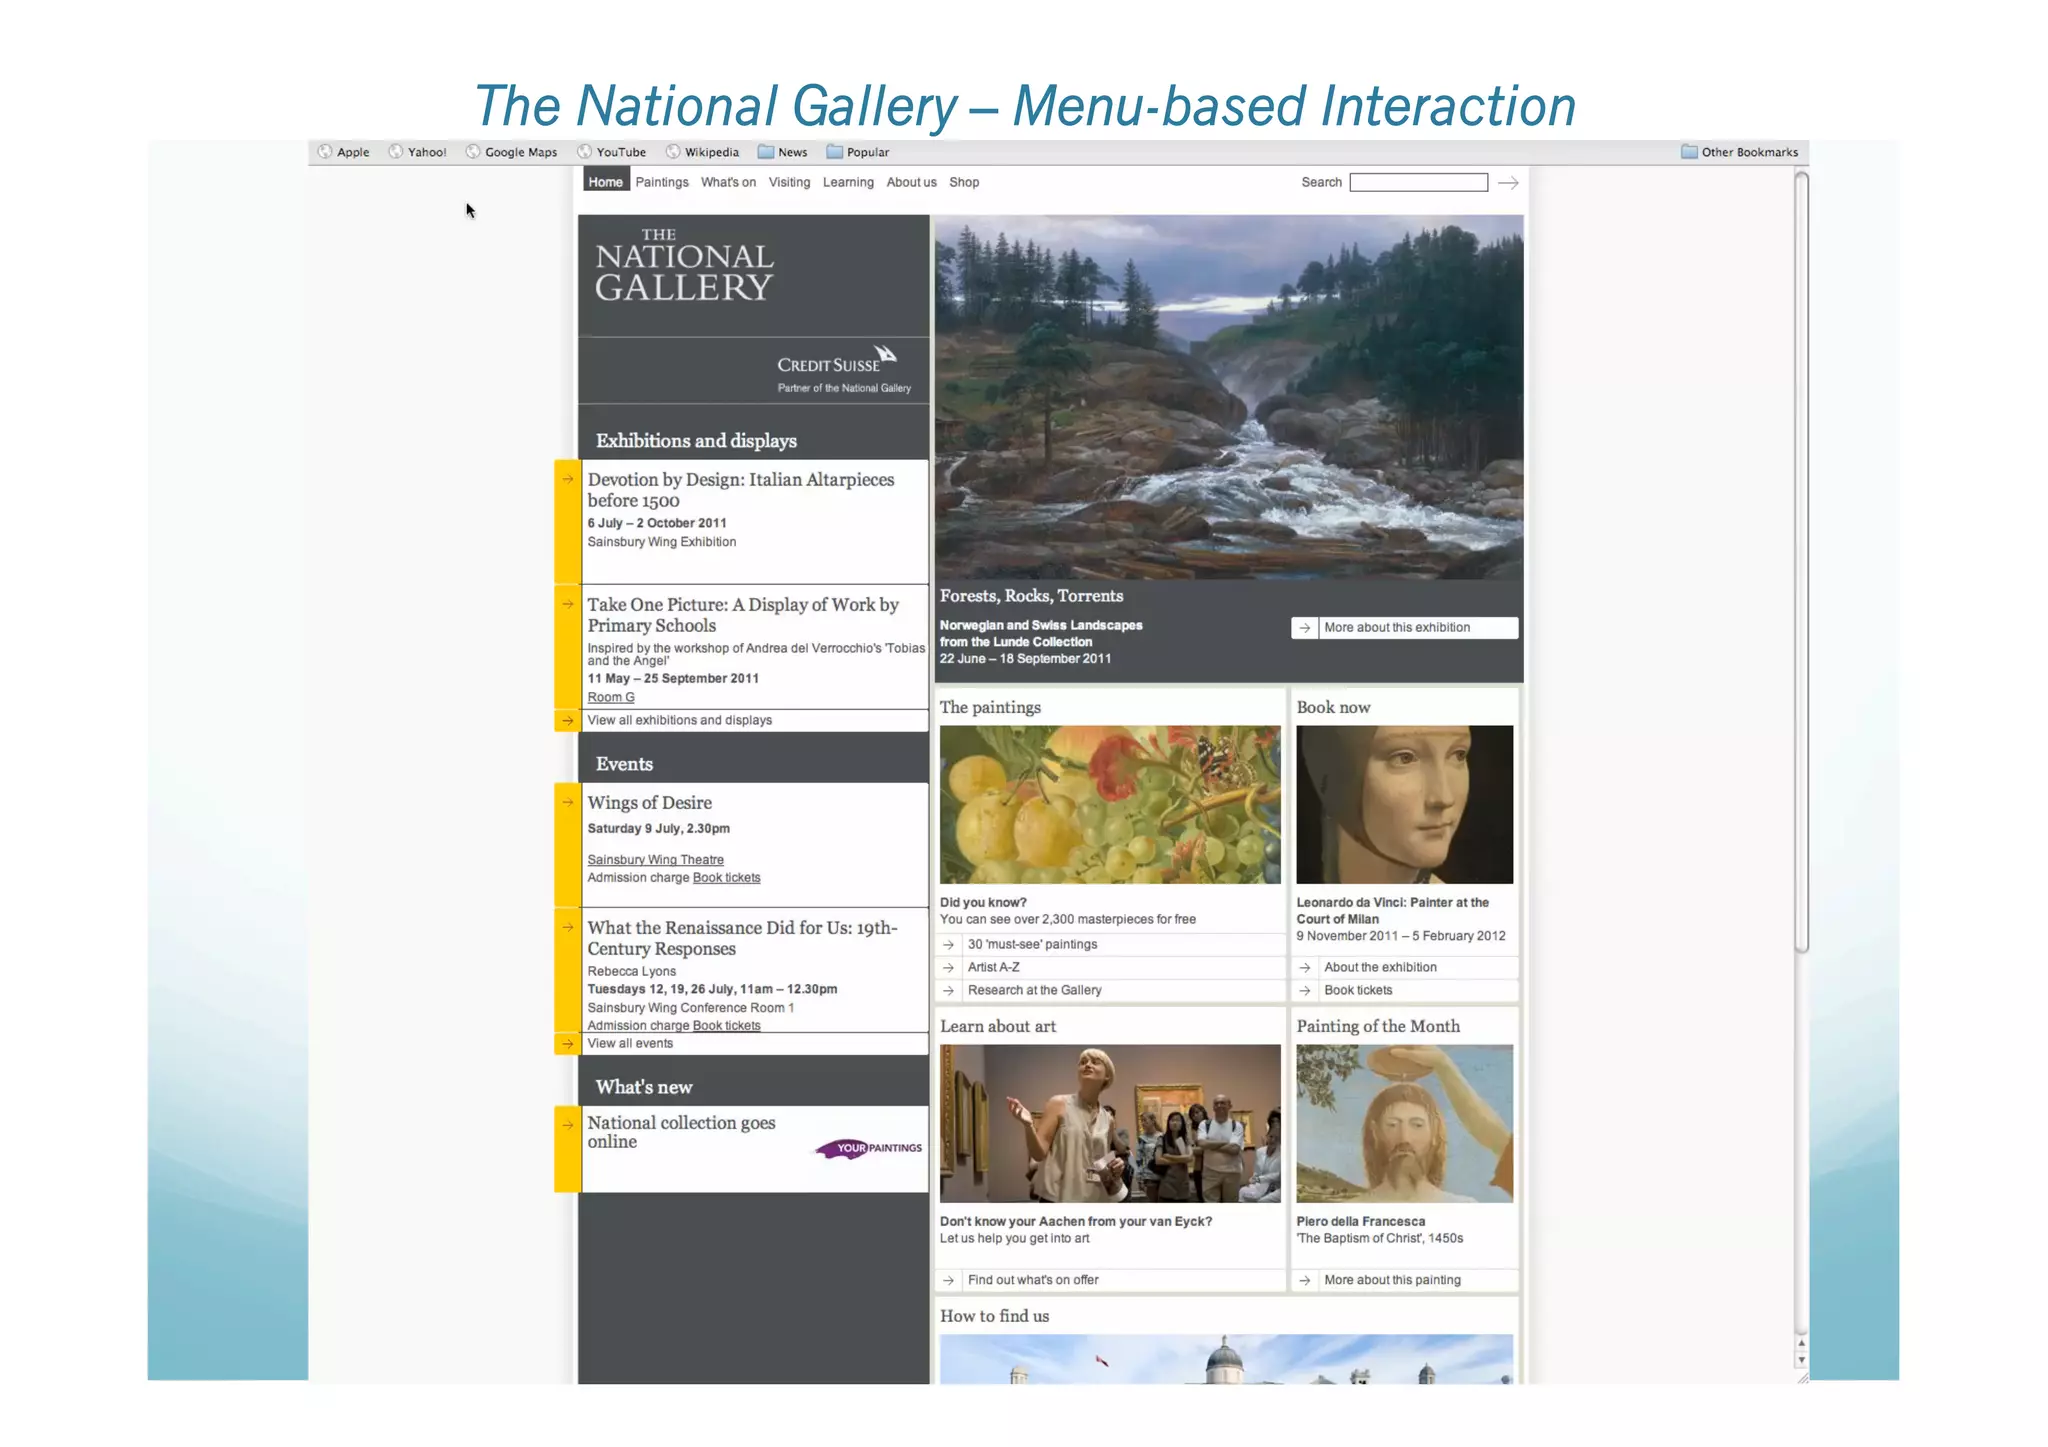Follow the Sainsbury Wing Theatre link
The width and height of the screenshot is (2048, 1447).
pos(656,860)
